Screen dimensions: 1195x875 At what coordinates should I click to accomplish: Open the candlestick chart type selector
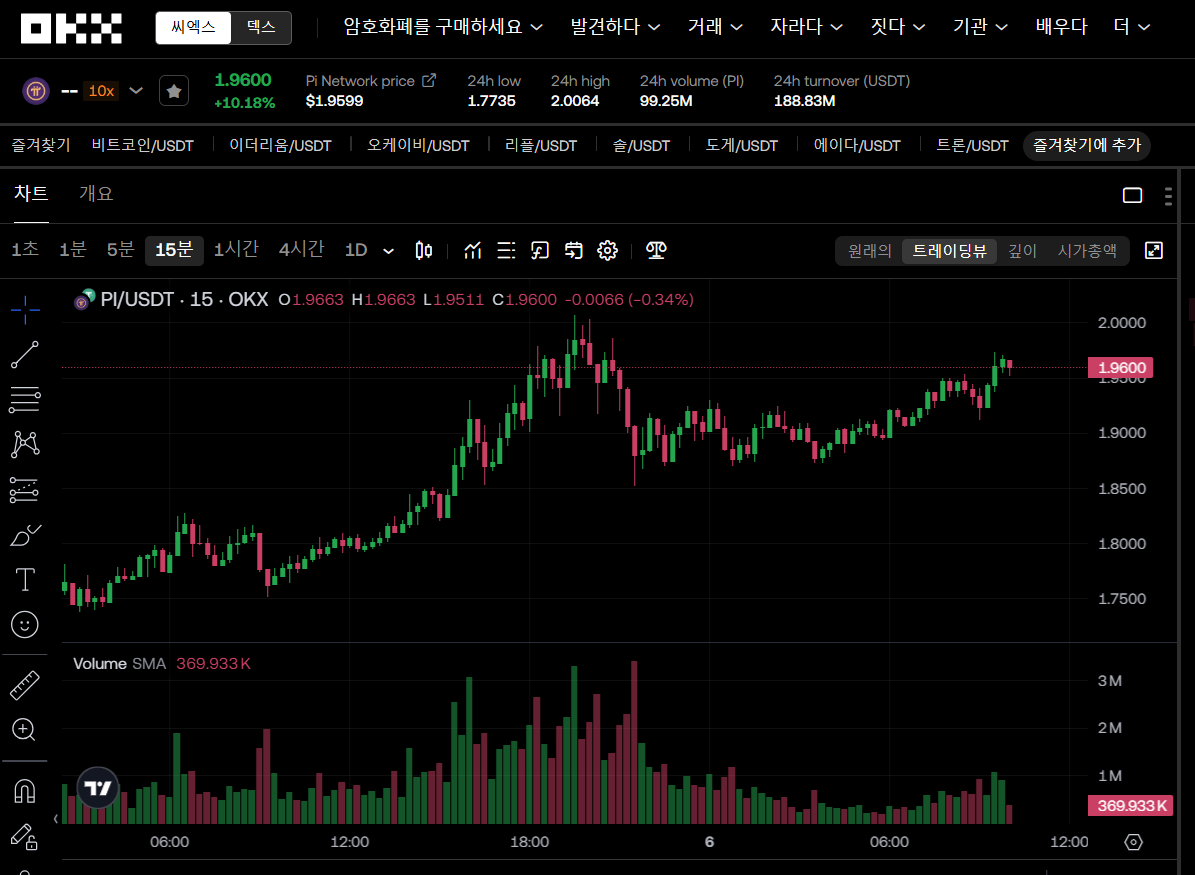coord(424,250)
